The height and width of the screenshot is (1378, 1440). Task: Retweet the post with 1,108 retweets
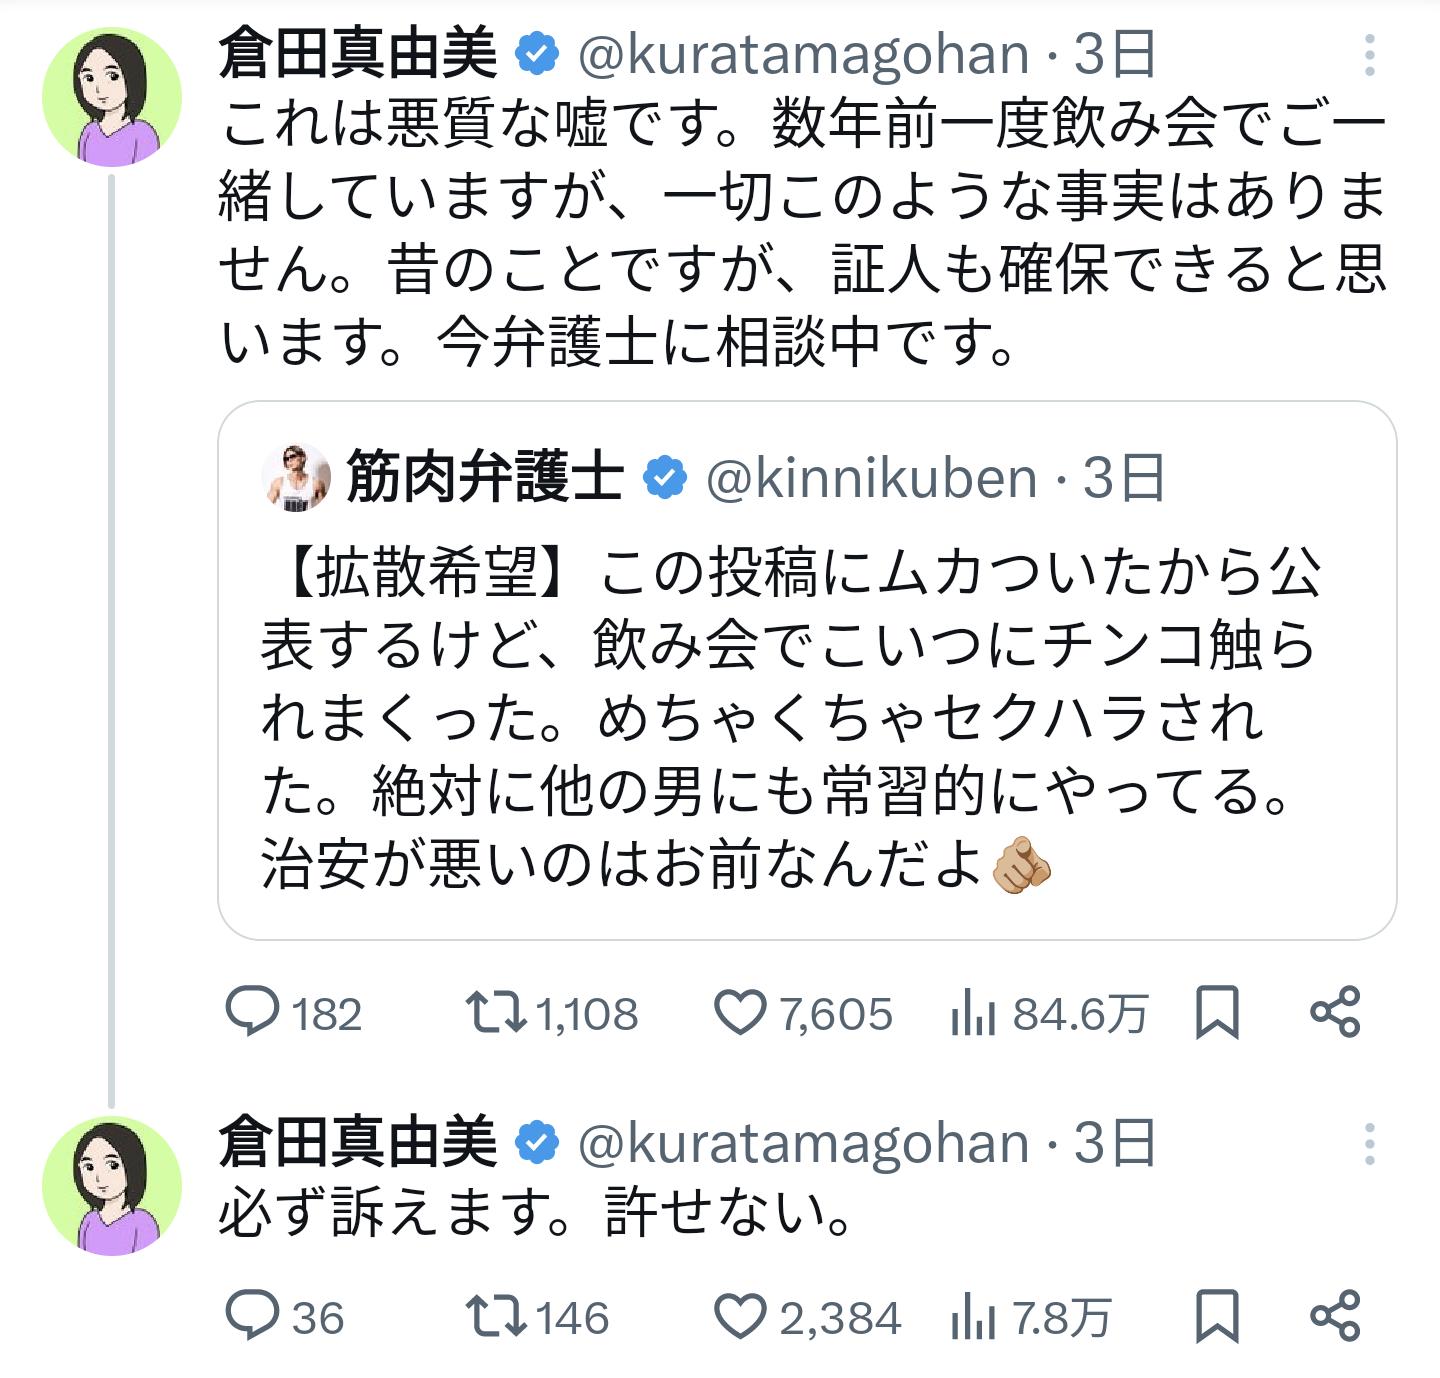pos(497,1012)
